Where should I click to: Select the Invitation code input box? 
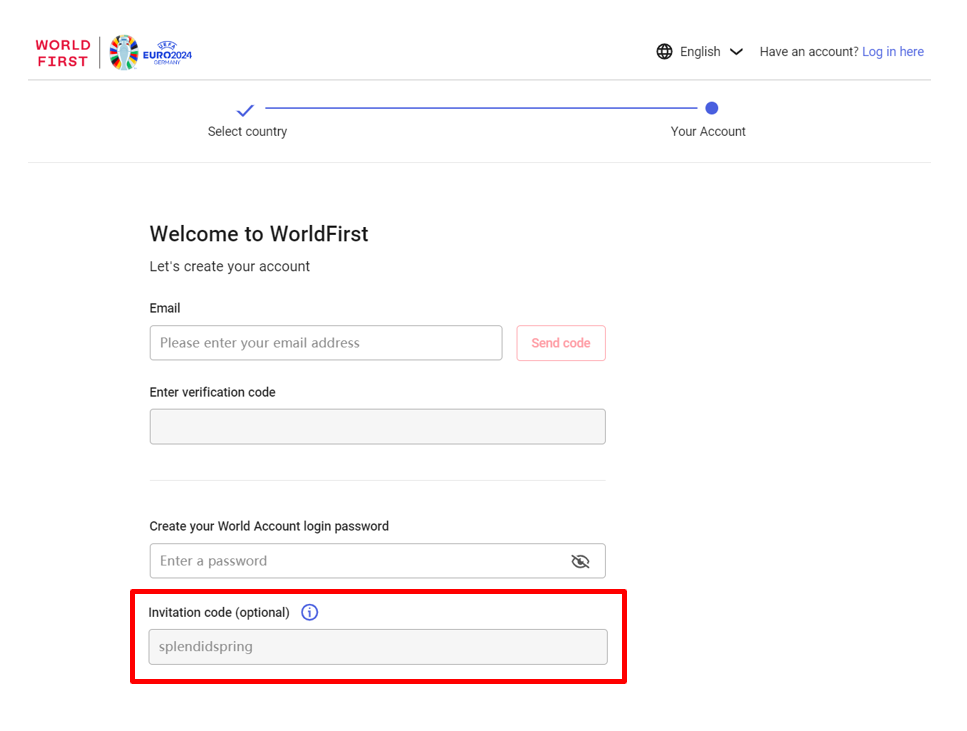(377, 647)
